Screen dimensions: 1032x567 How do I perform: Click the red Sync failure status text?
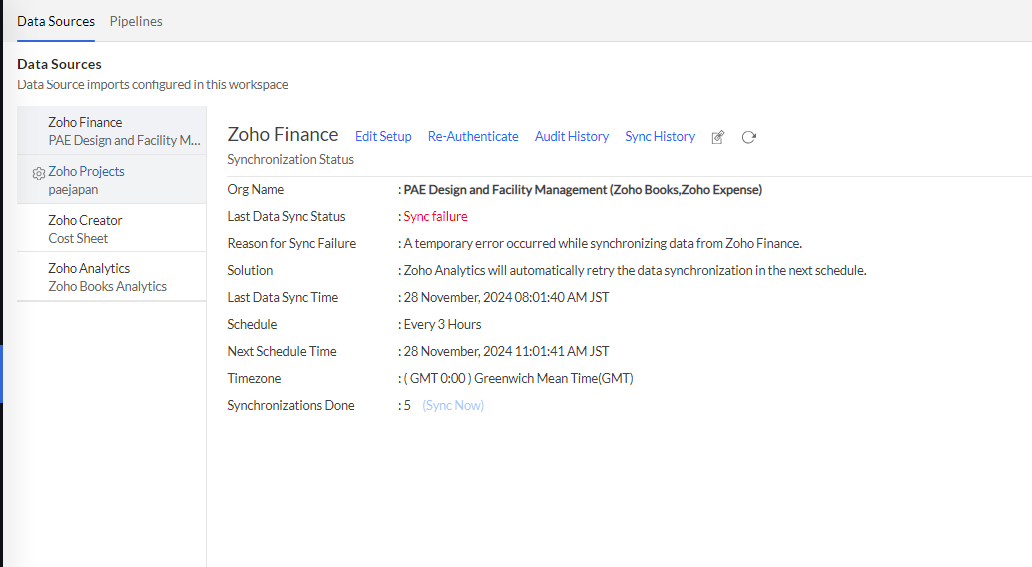[435, 216]
